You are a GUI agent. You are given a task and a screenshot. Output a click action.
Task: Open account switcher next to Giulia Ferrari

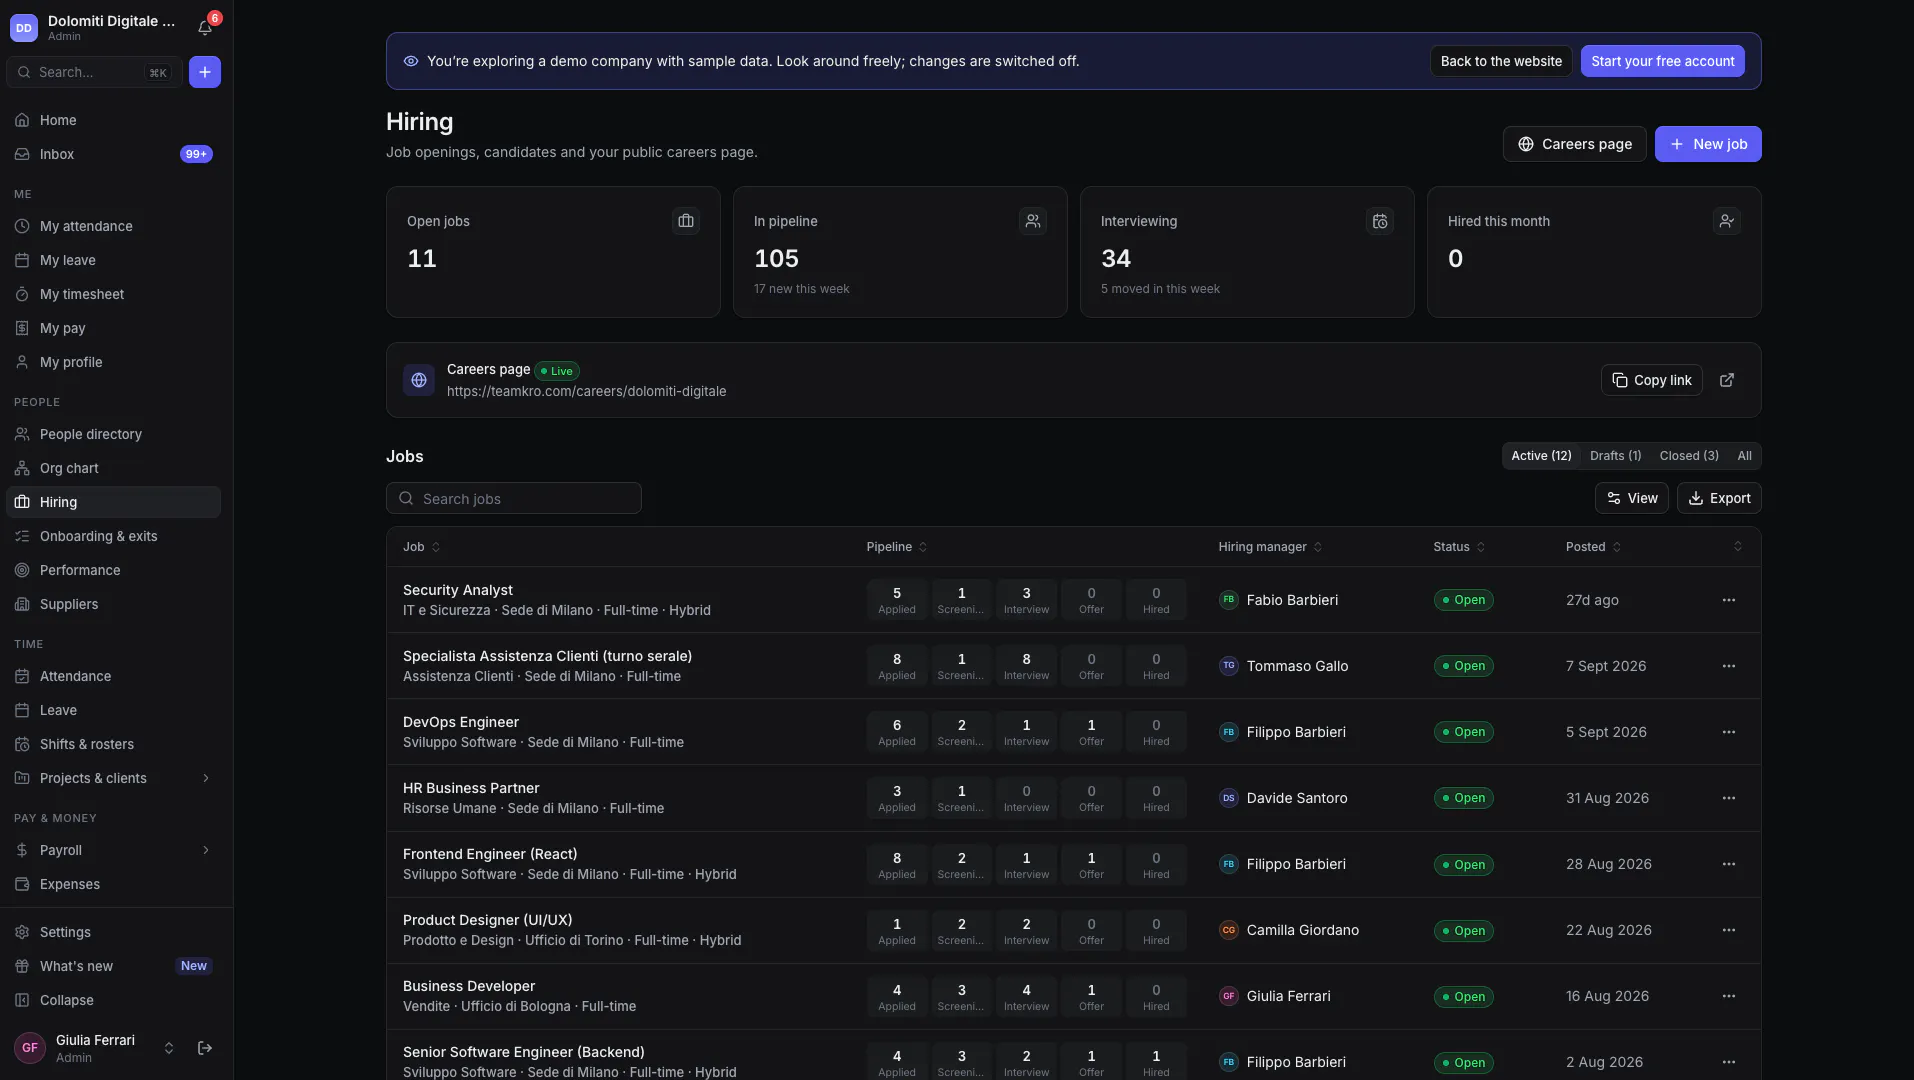[169, 1048]
